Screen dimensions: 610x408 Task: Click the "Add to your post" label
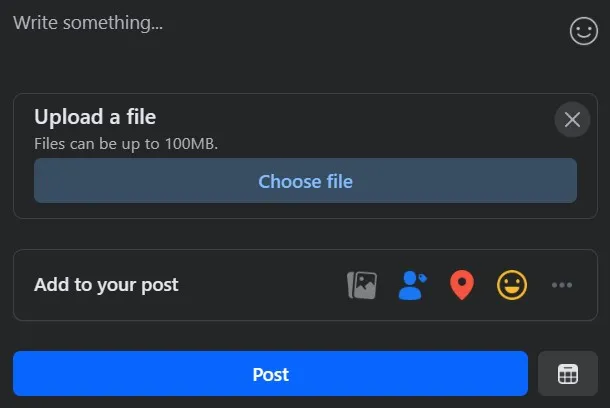pos(106,285)
